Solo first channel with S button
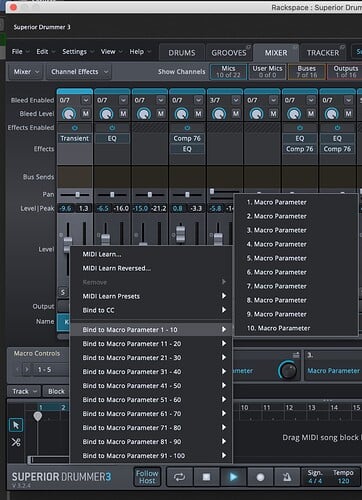This screenshot has height=500, width=362. coord(63,292)
